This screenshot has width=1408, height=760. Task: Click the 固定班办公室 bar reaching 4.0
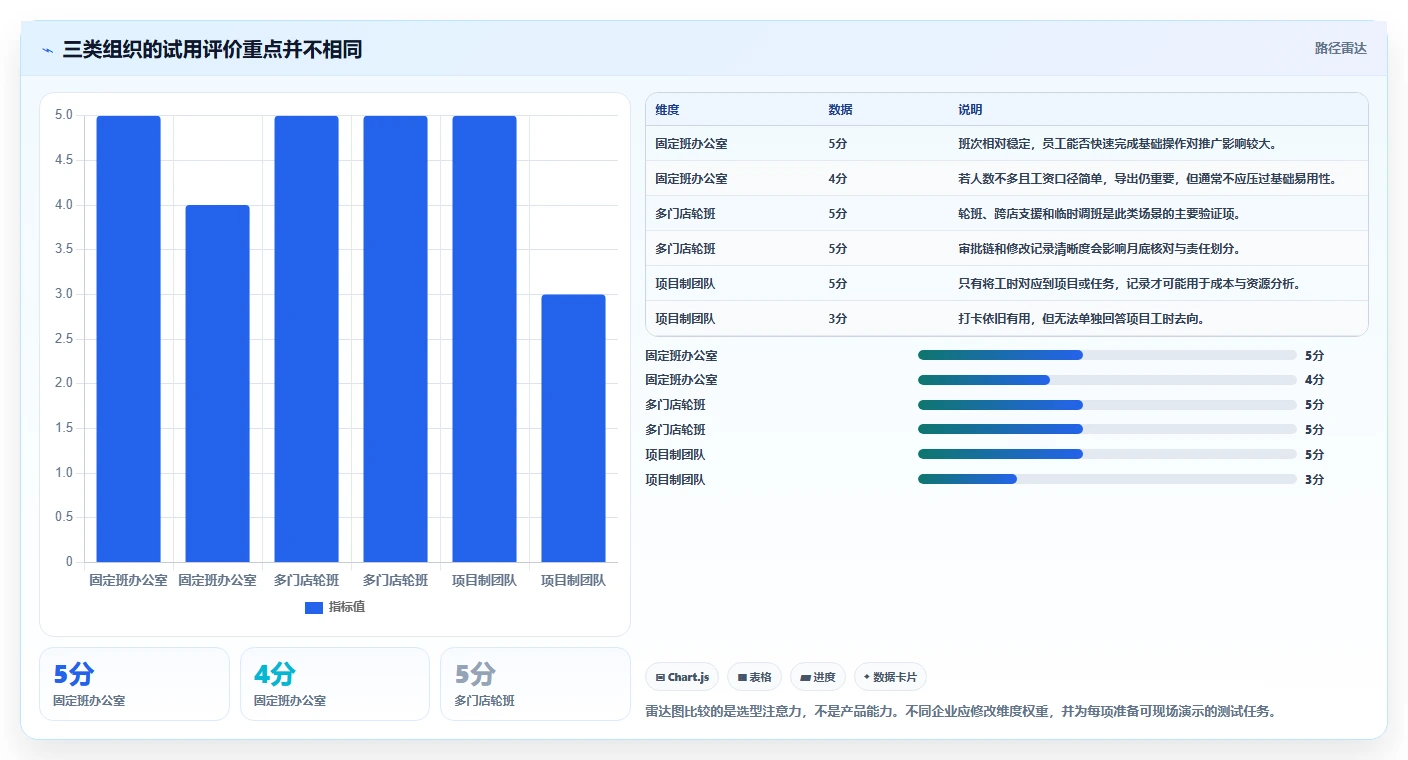[217, 383]
